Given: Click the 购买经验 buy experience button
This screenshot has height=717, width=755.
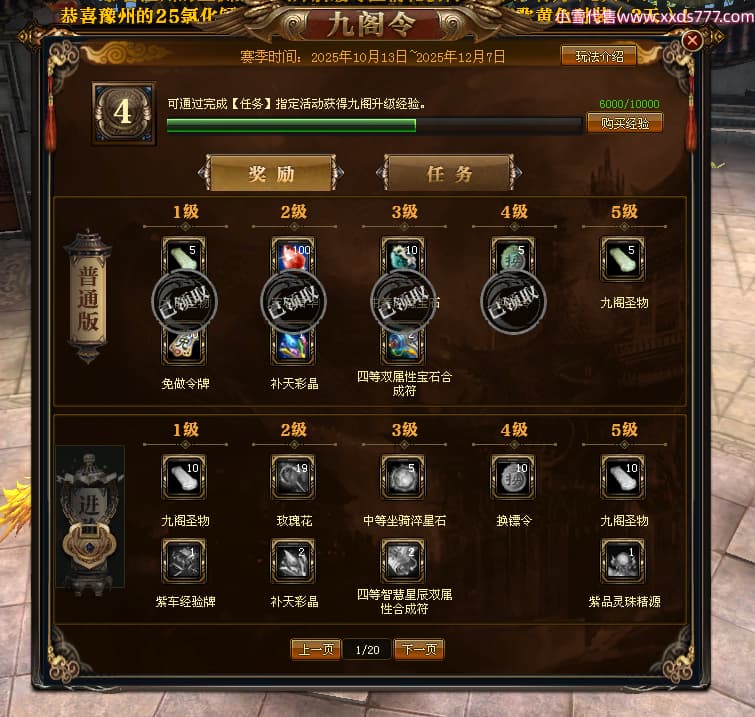Looking at the screenshot, I should pyautogui.click(x=625, y=124).
